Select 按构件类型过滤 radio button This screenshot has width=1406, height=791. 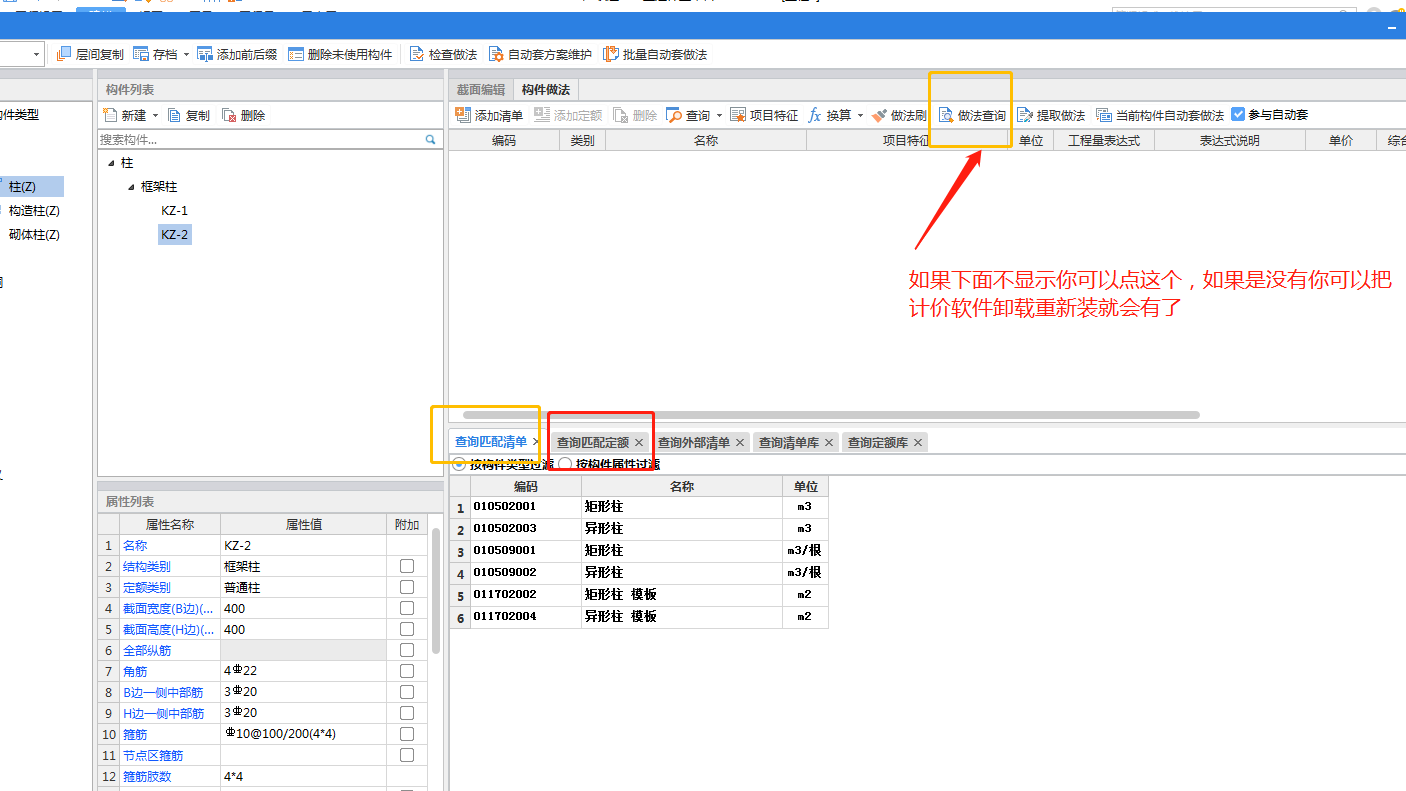click(459, 464)
